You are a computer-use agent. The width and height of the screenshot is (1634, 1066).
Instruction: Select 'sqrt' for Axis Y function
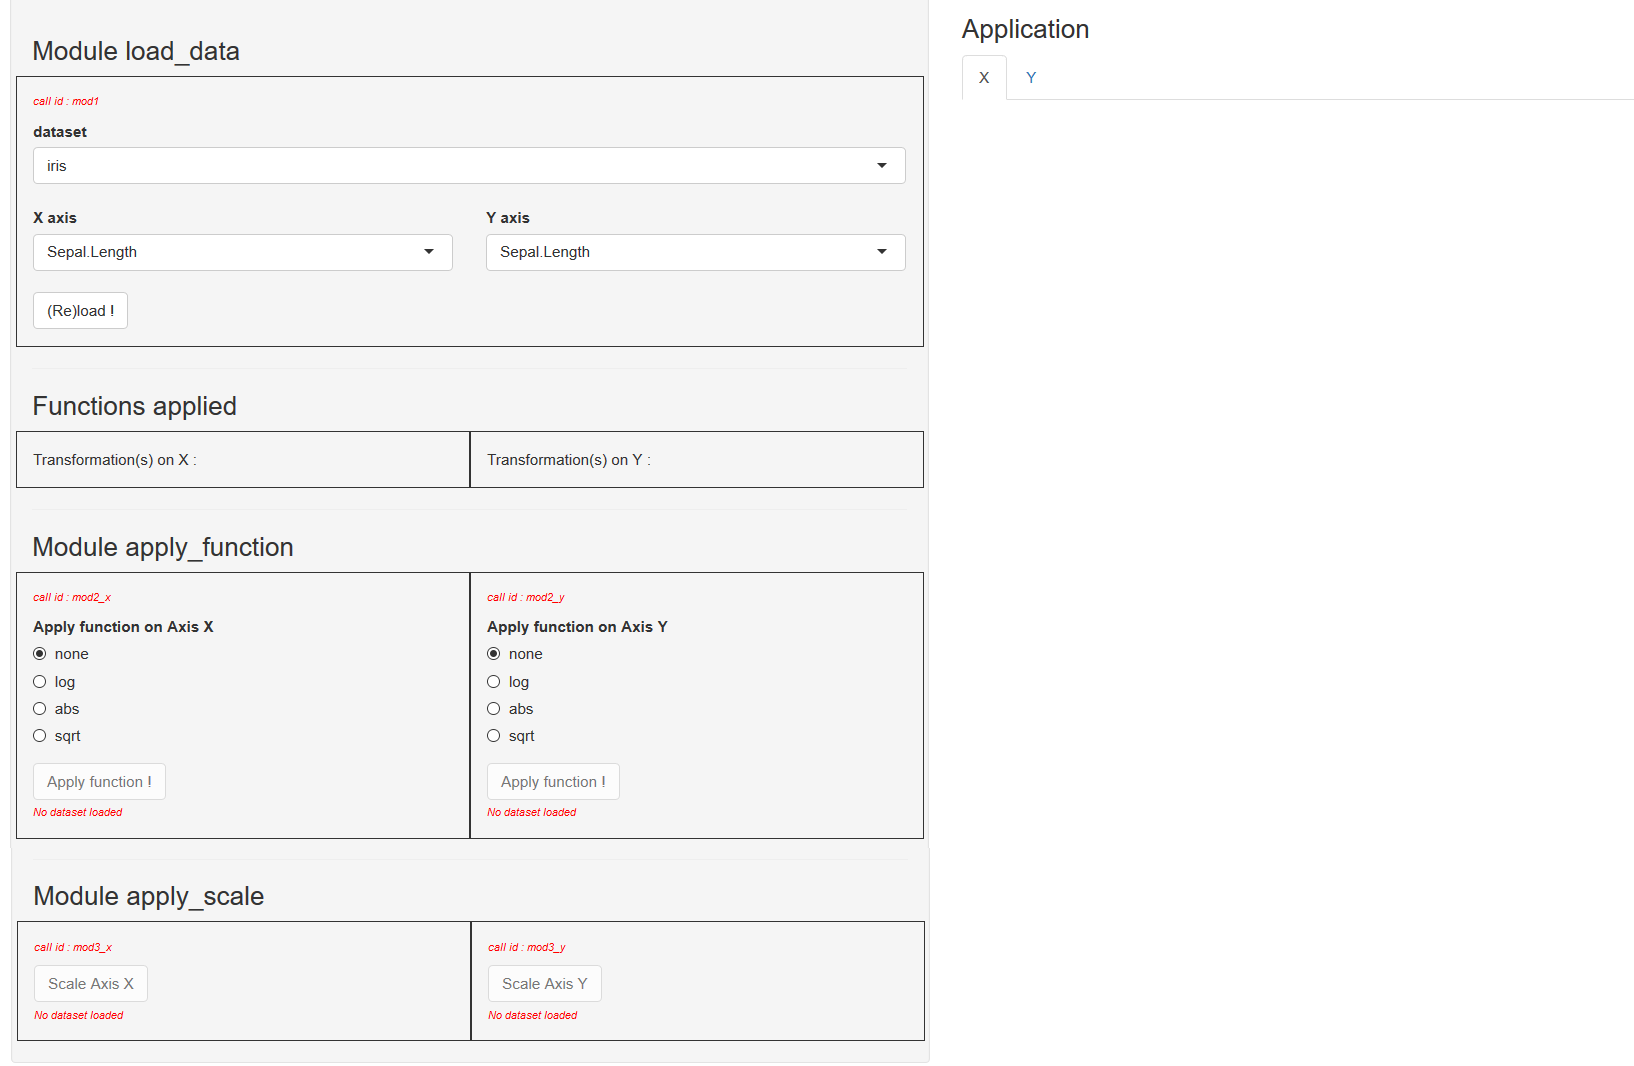pos(494,736)
